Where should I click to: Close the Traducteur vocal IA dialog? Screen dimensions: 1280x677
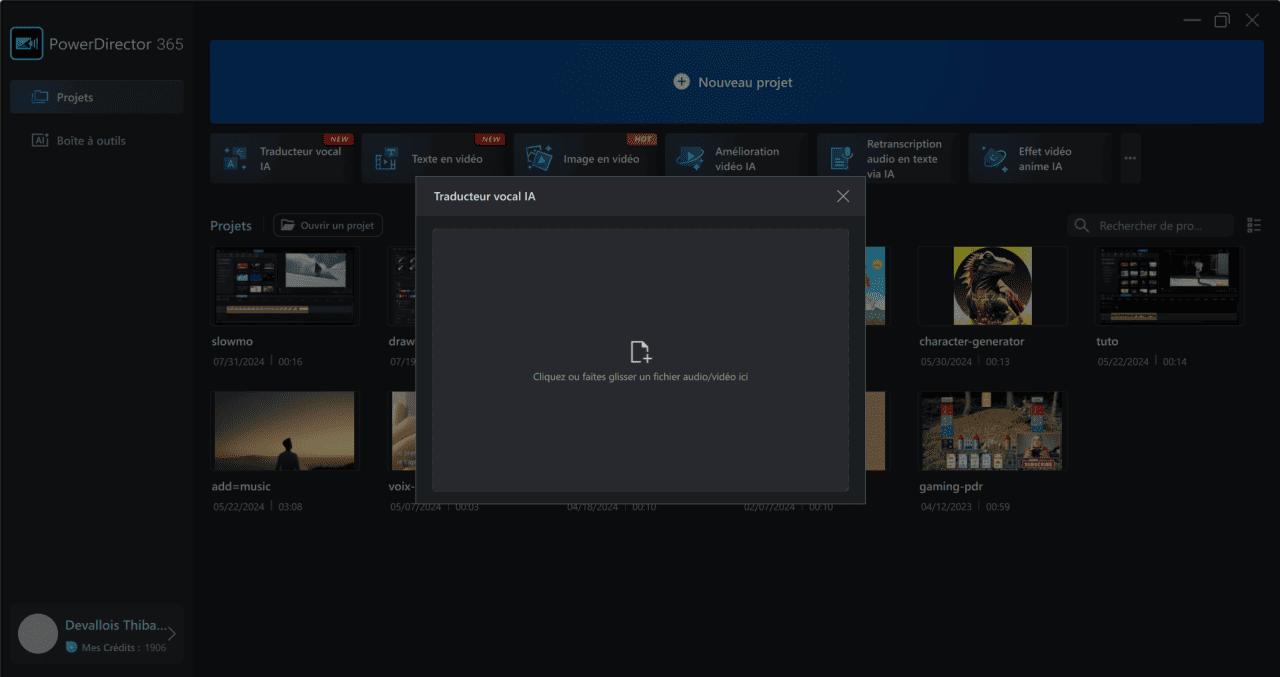coord(843,196)
